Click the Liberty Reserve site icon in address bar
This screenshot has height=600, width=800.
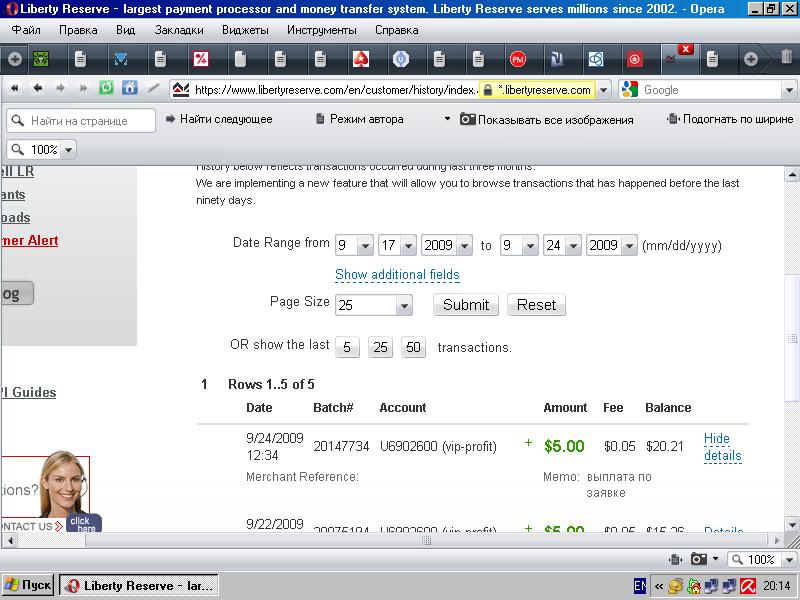click(x=181, y=90)
